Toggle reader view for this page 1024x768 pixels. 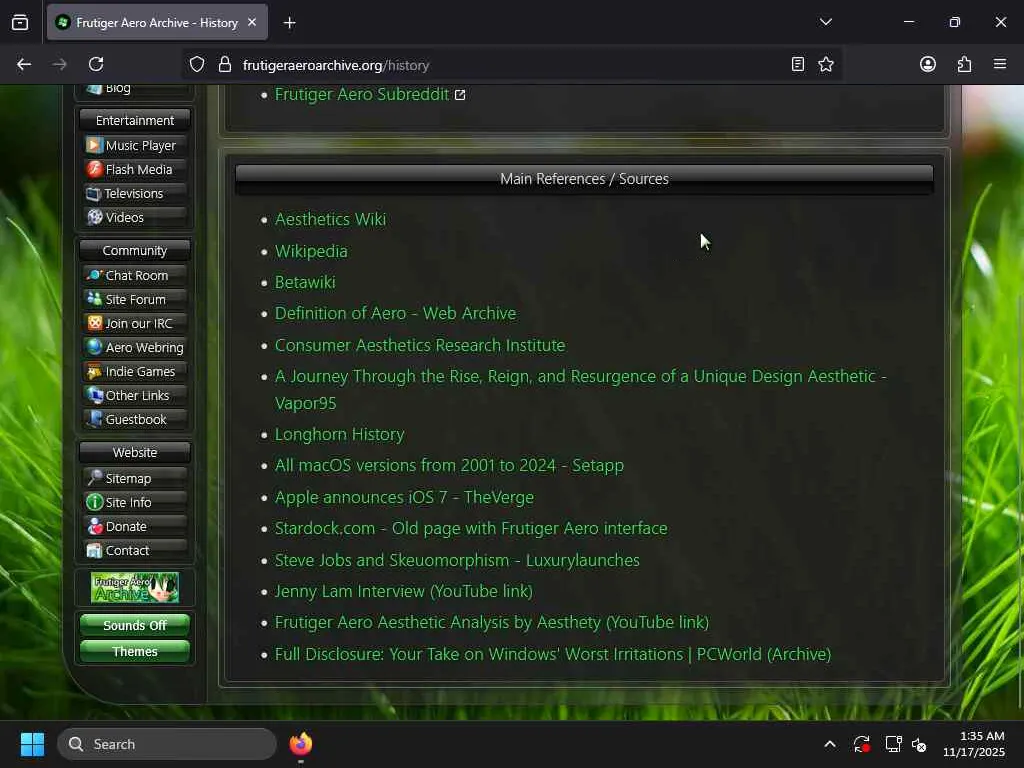point(797,64)
